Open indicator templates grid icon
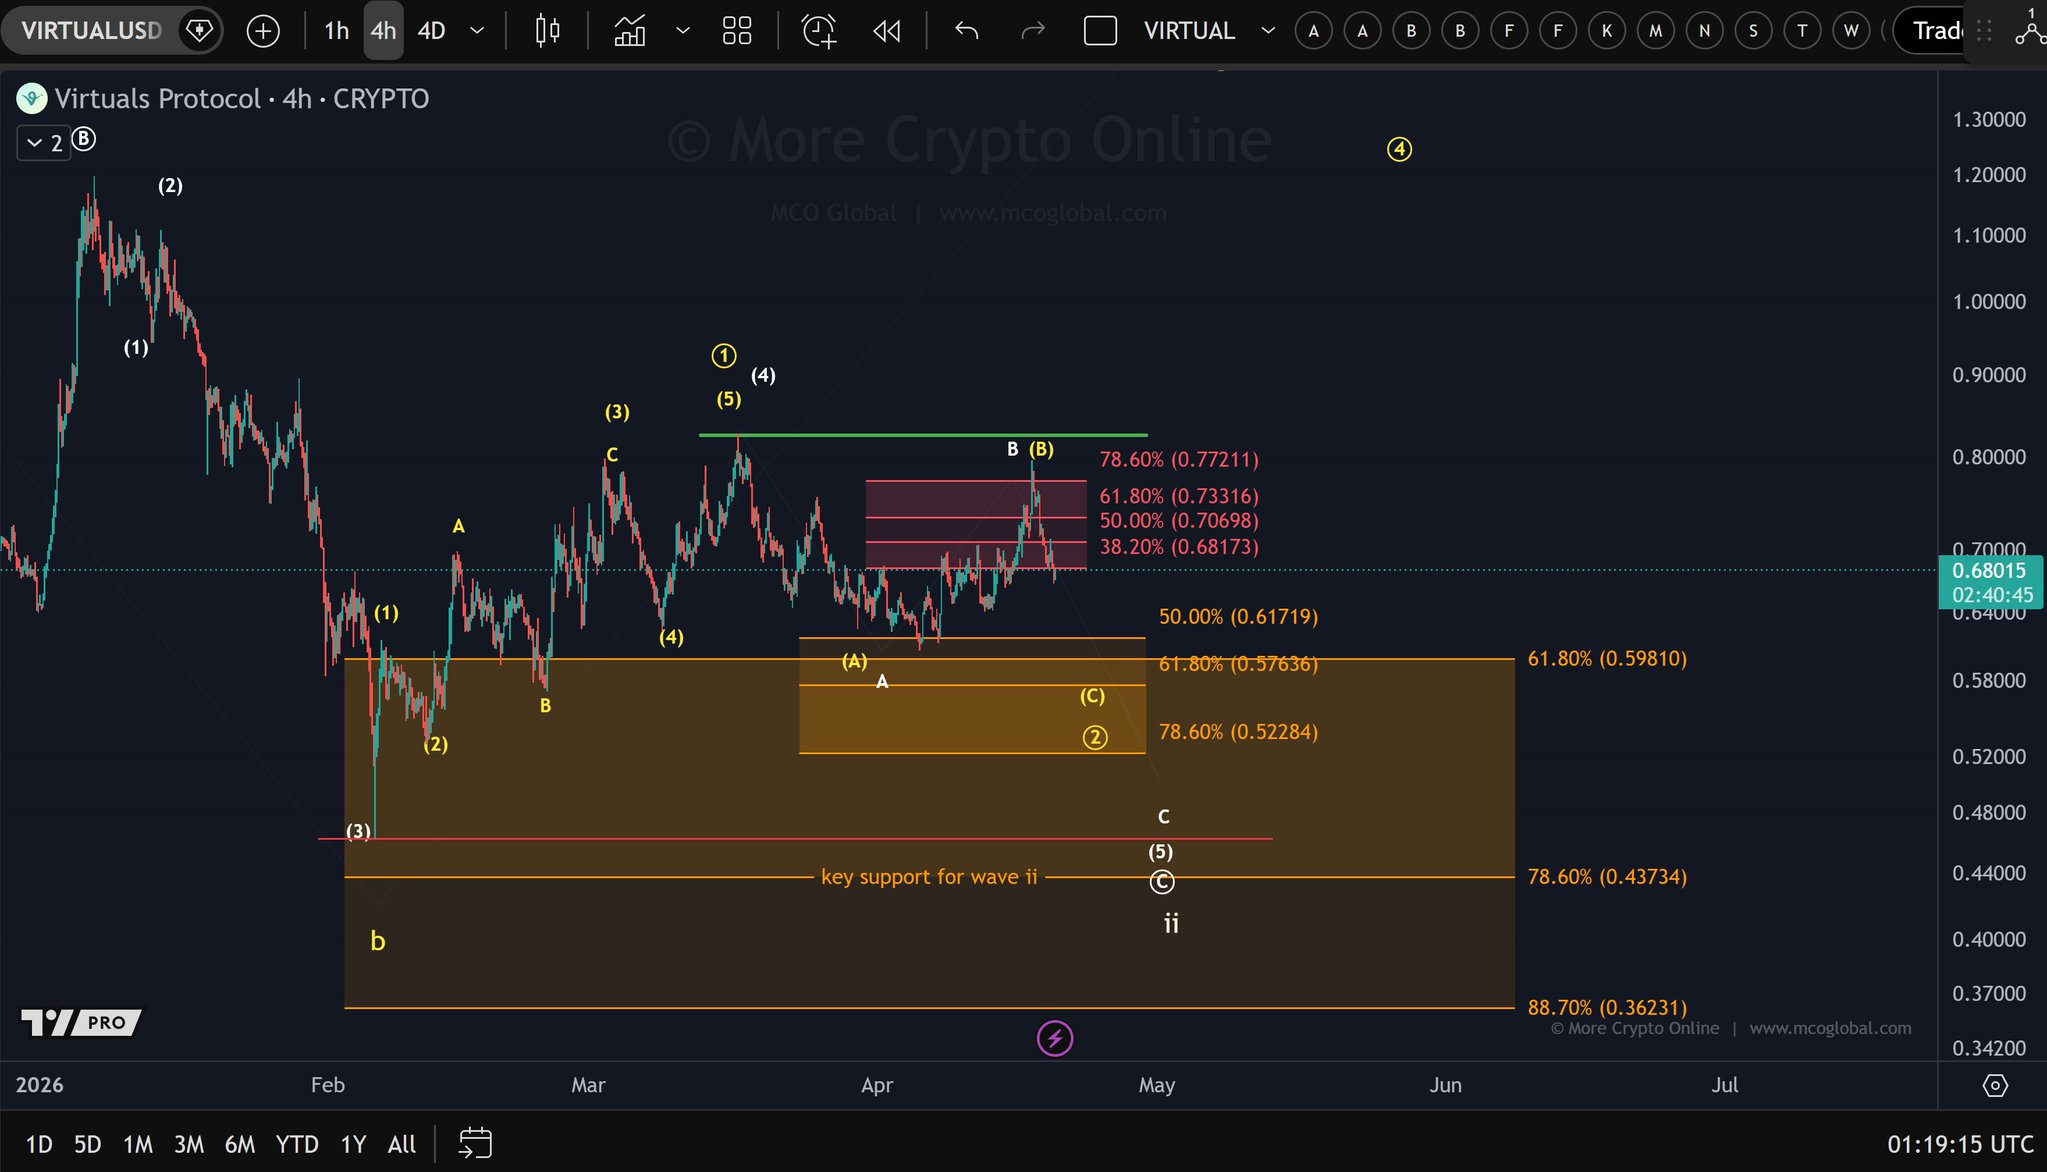The width and height of the screenshot is (2047, 1172). pyautogui.click(x=737, y=31)
